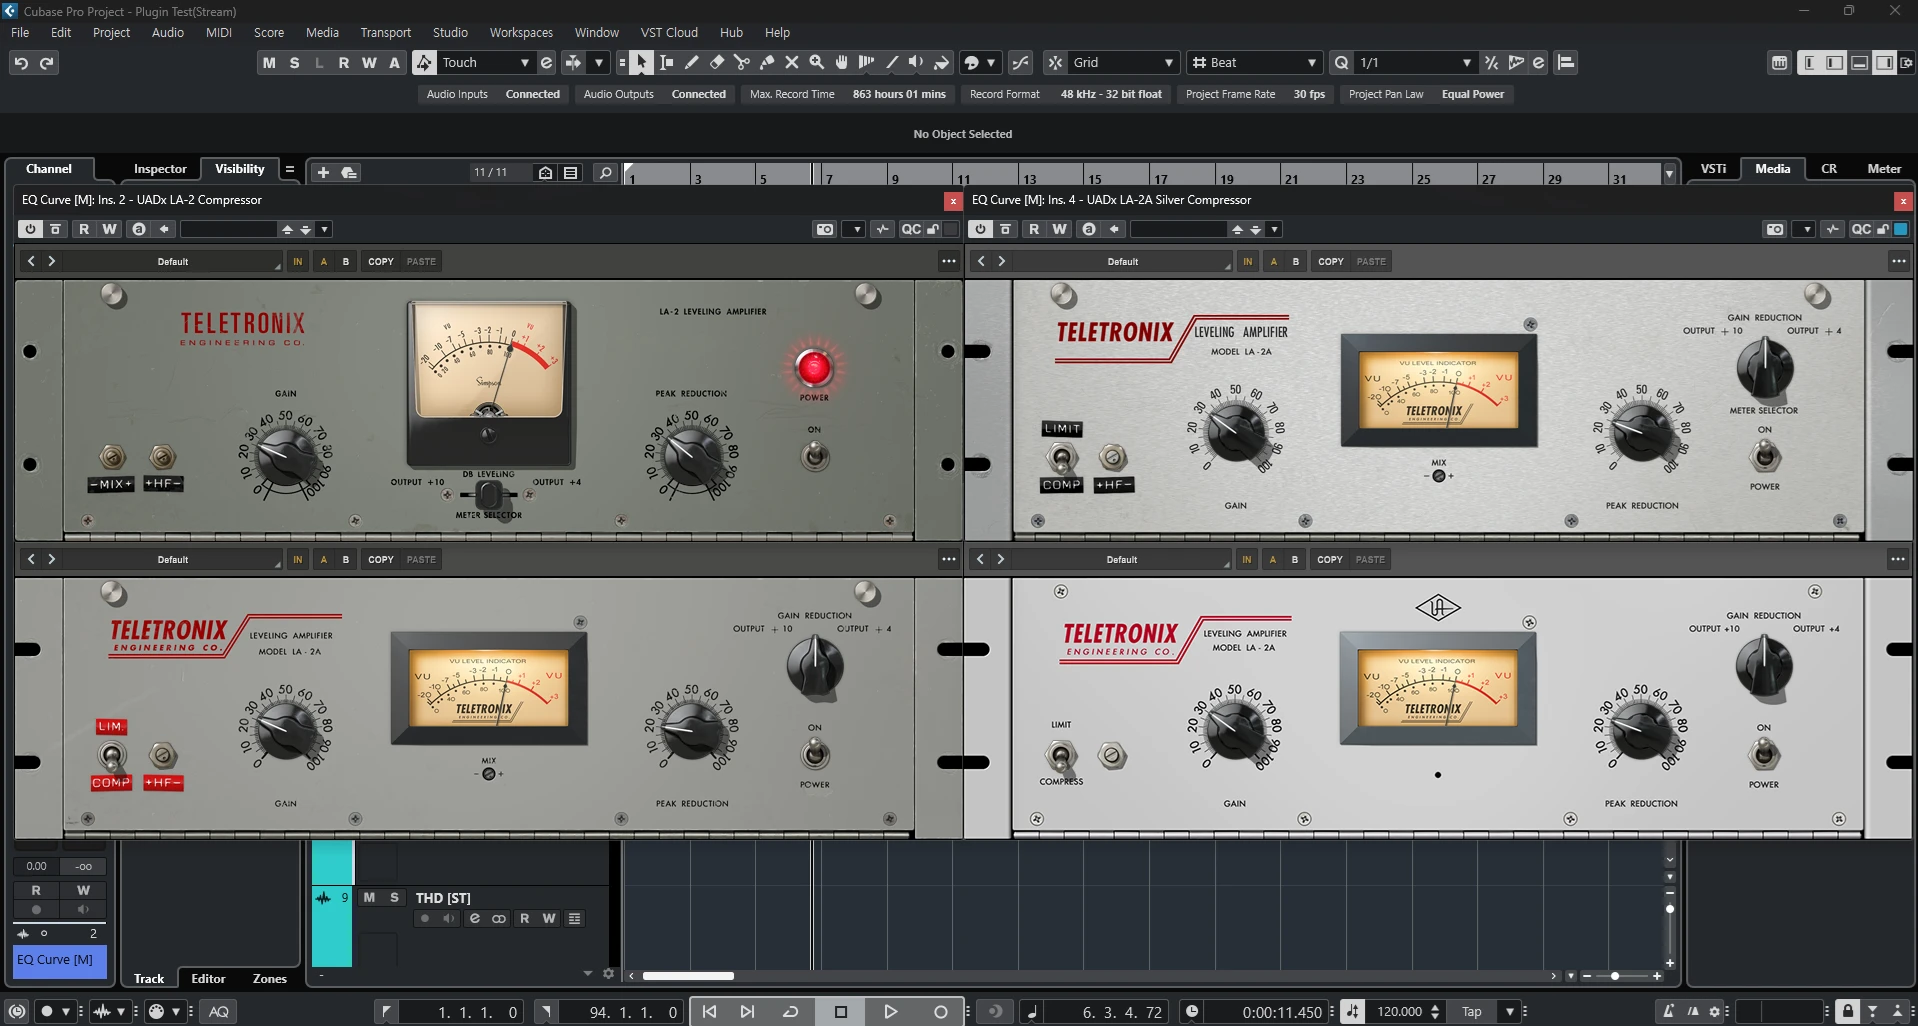Click the Stop transport button
Screen dimensions: 1918x1026
pos(841,1011)
